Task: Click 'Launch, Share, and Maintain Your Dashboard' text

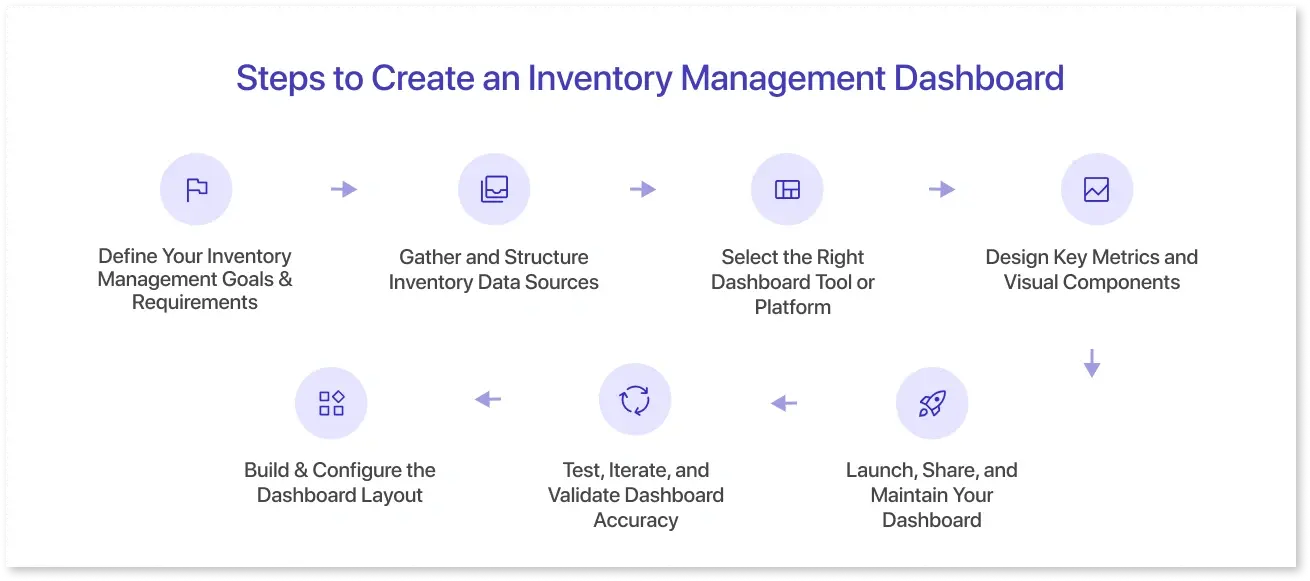Action: point(932,495)
